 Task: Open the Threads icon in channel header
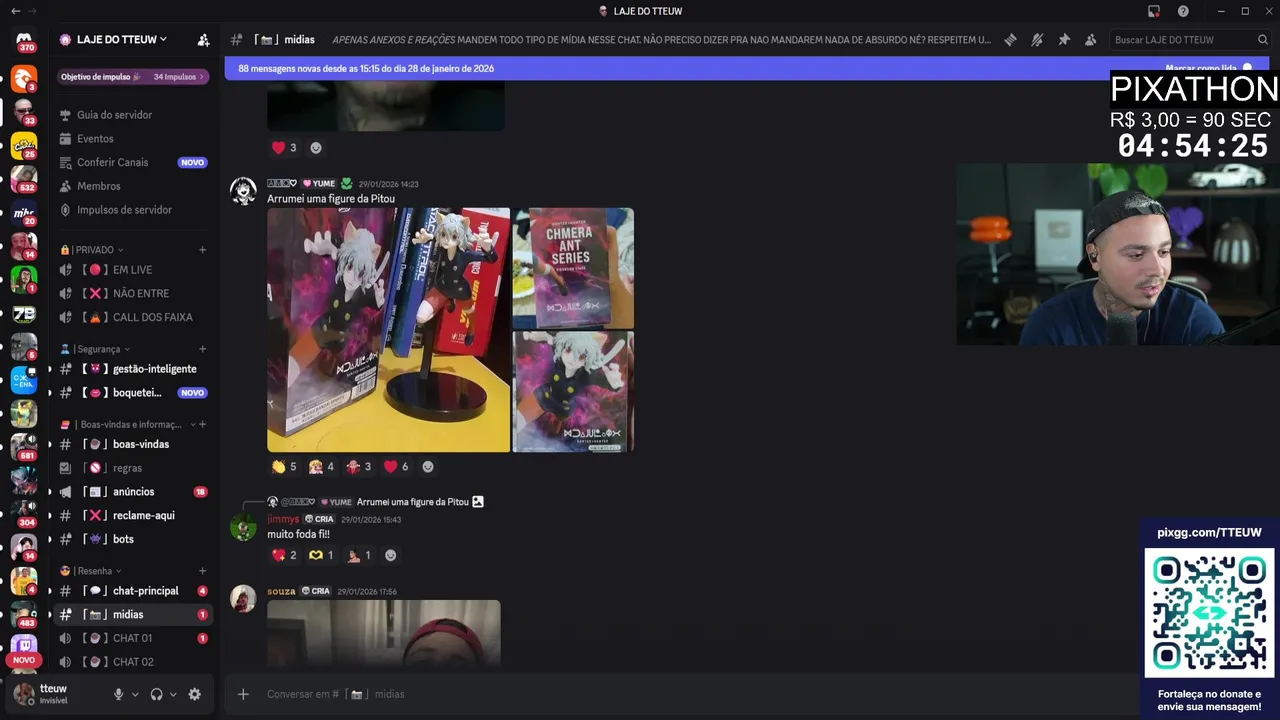click(1010, 40)
